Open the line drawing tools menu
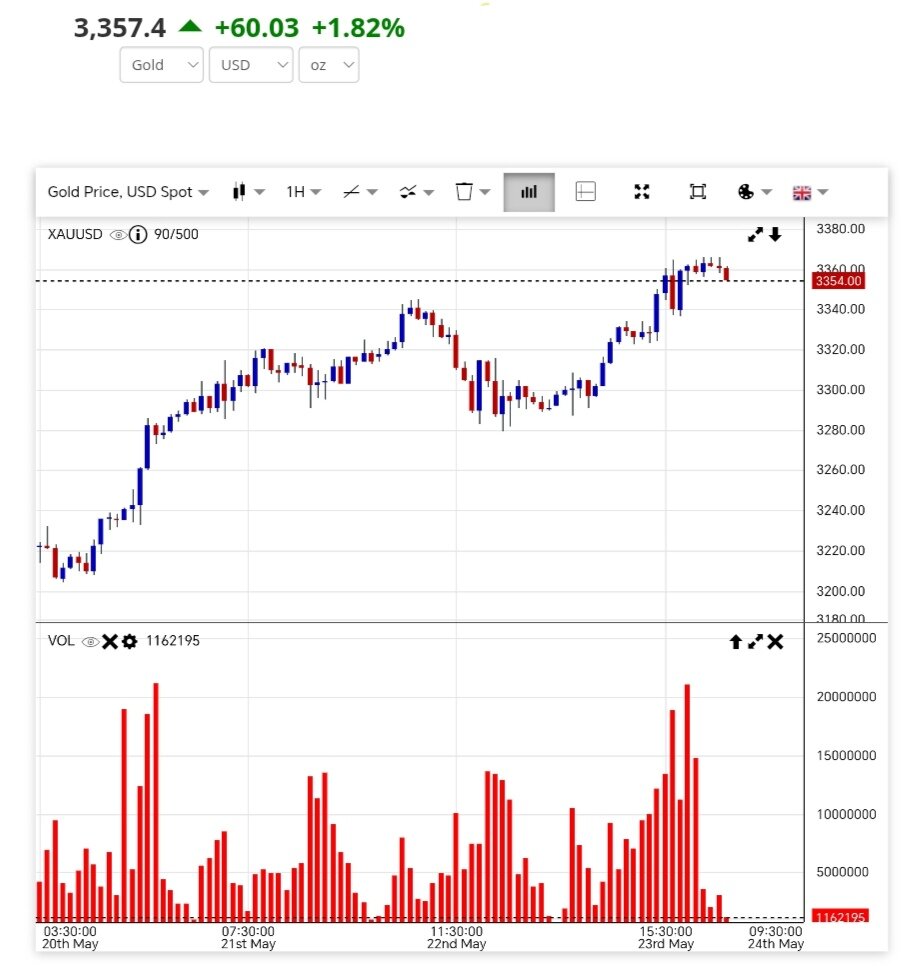This screenshot has height=974, width=916. (x=359, y=192)
